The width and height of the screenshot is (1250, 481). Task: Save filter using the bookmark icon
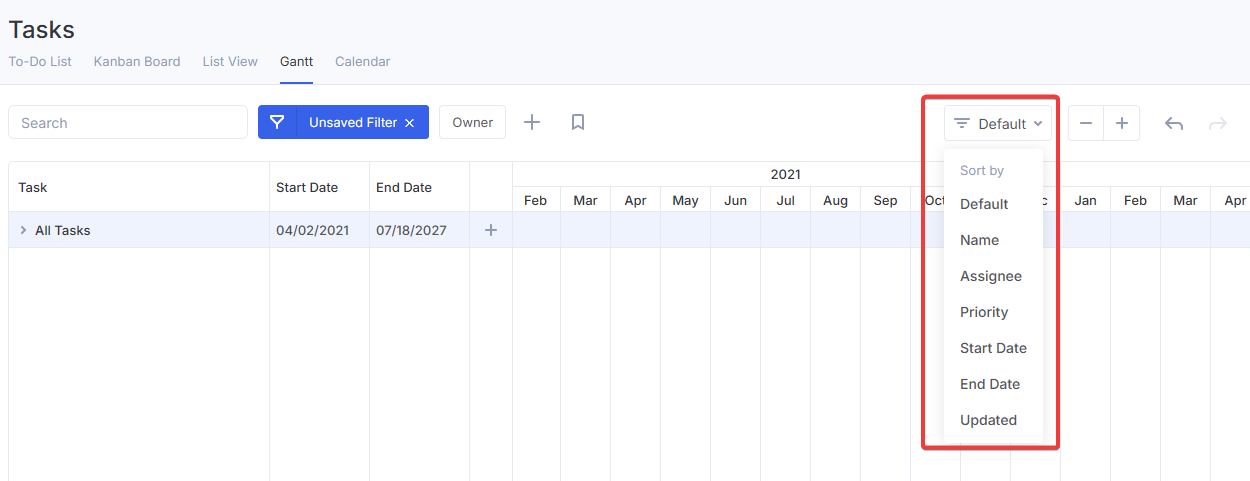click(578, 122)
